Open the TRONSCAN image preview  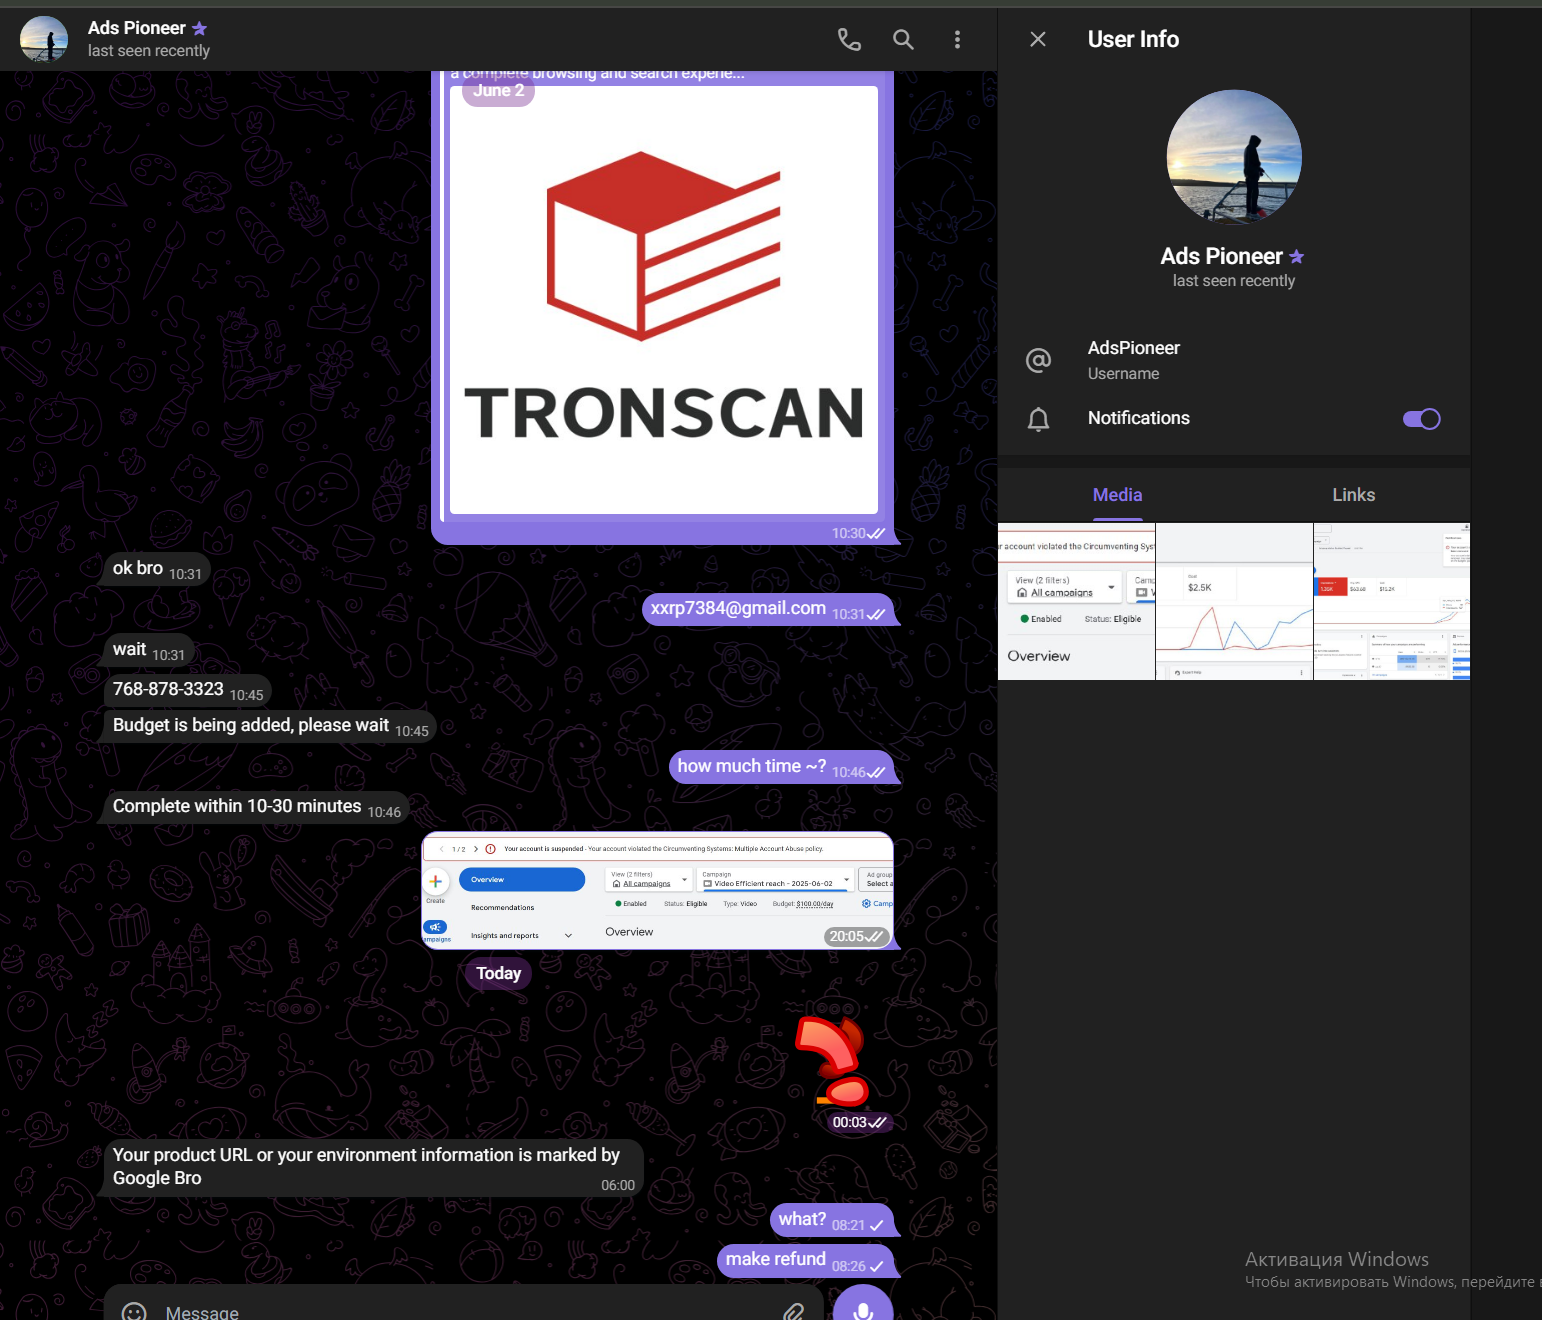[664, 300]
